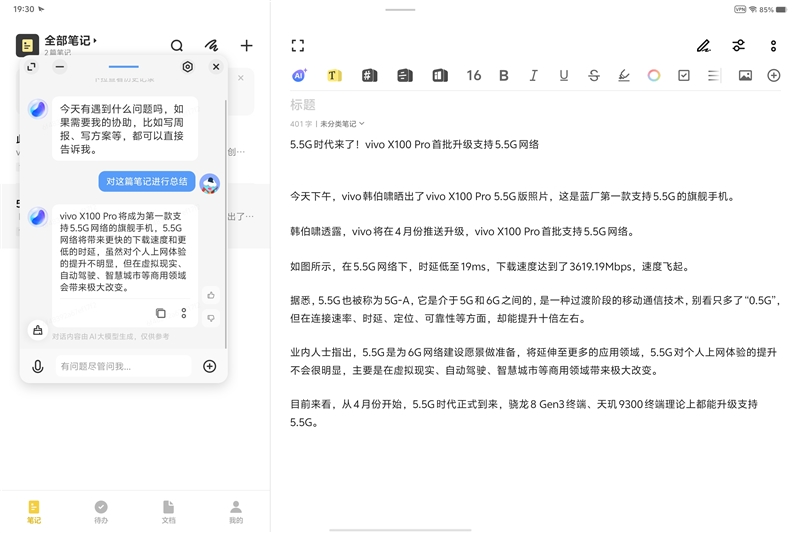Select the hashtag heading format icon
The height and width of the screenshot is (533, 800).
[369, 75]
